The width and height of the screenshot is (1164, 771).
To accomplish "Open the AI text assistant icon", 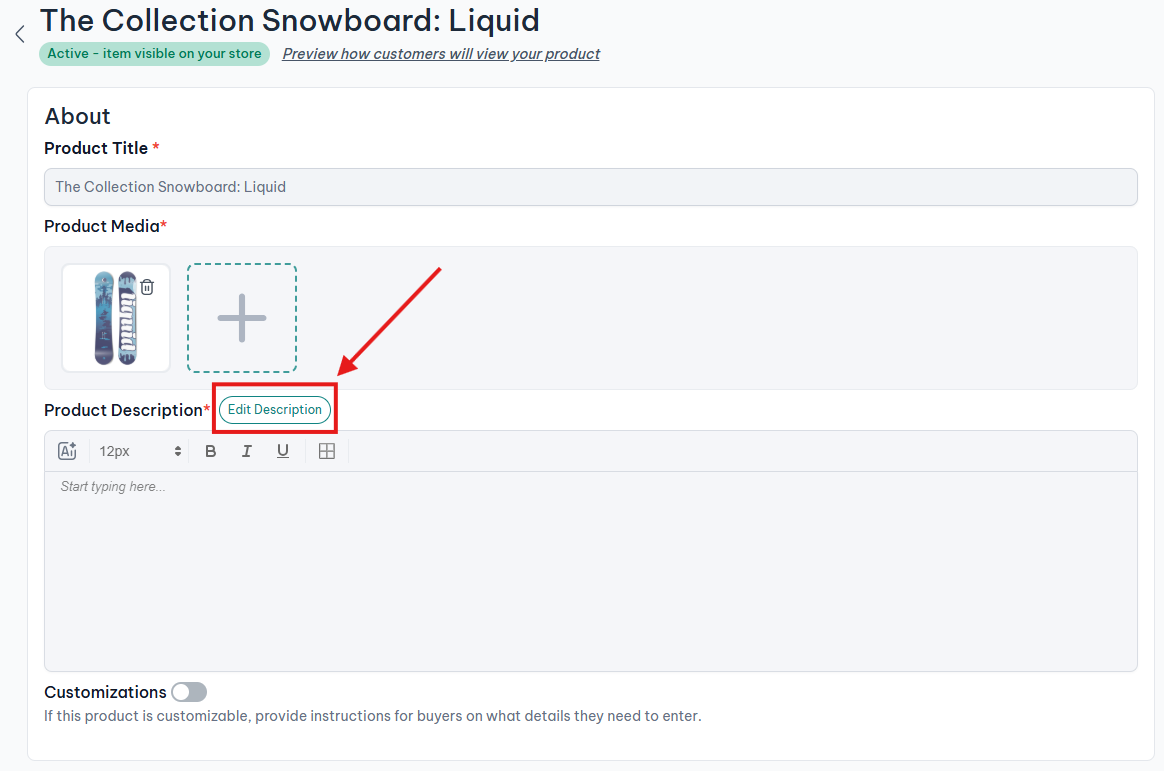I will click(68, 451).
